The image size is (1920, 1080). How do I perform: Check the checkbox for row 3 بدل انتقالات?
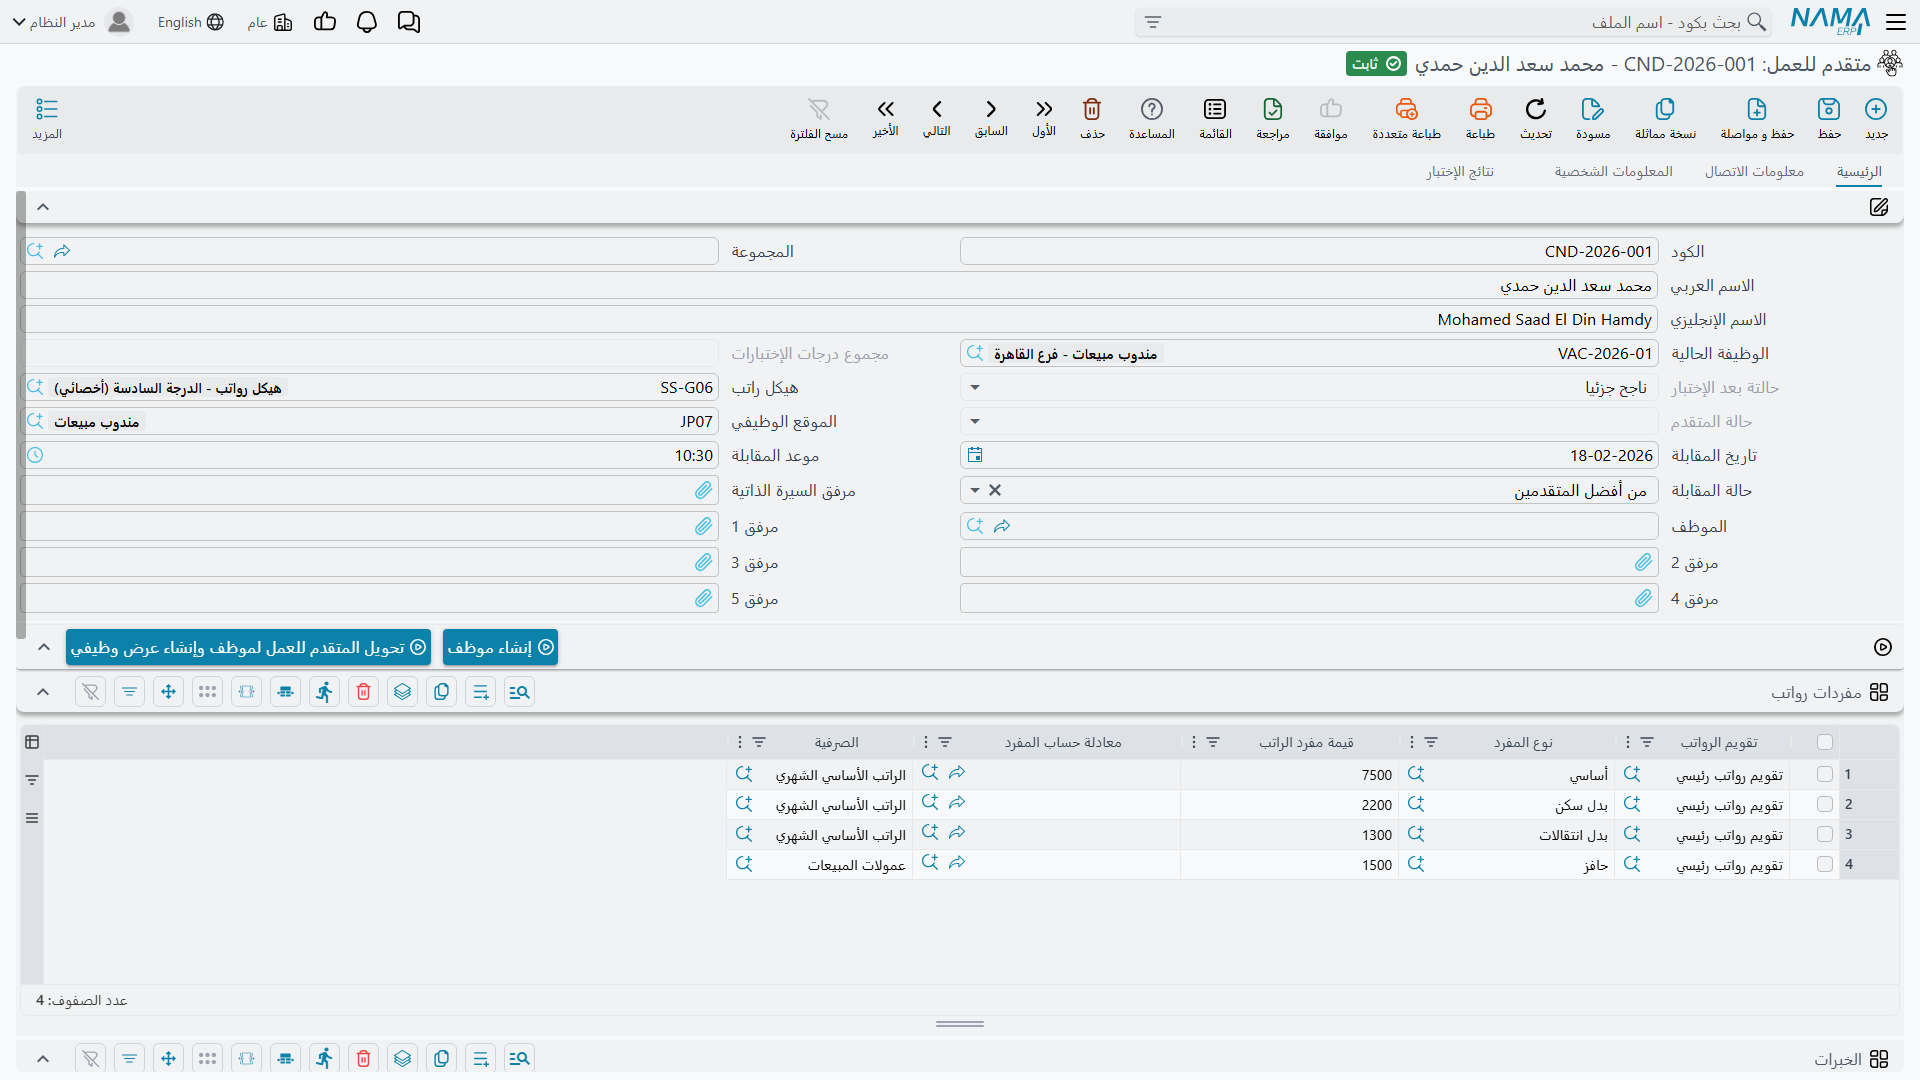coord(1825,834)
